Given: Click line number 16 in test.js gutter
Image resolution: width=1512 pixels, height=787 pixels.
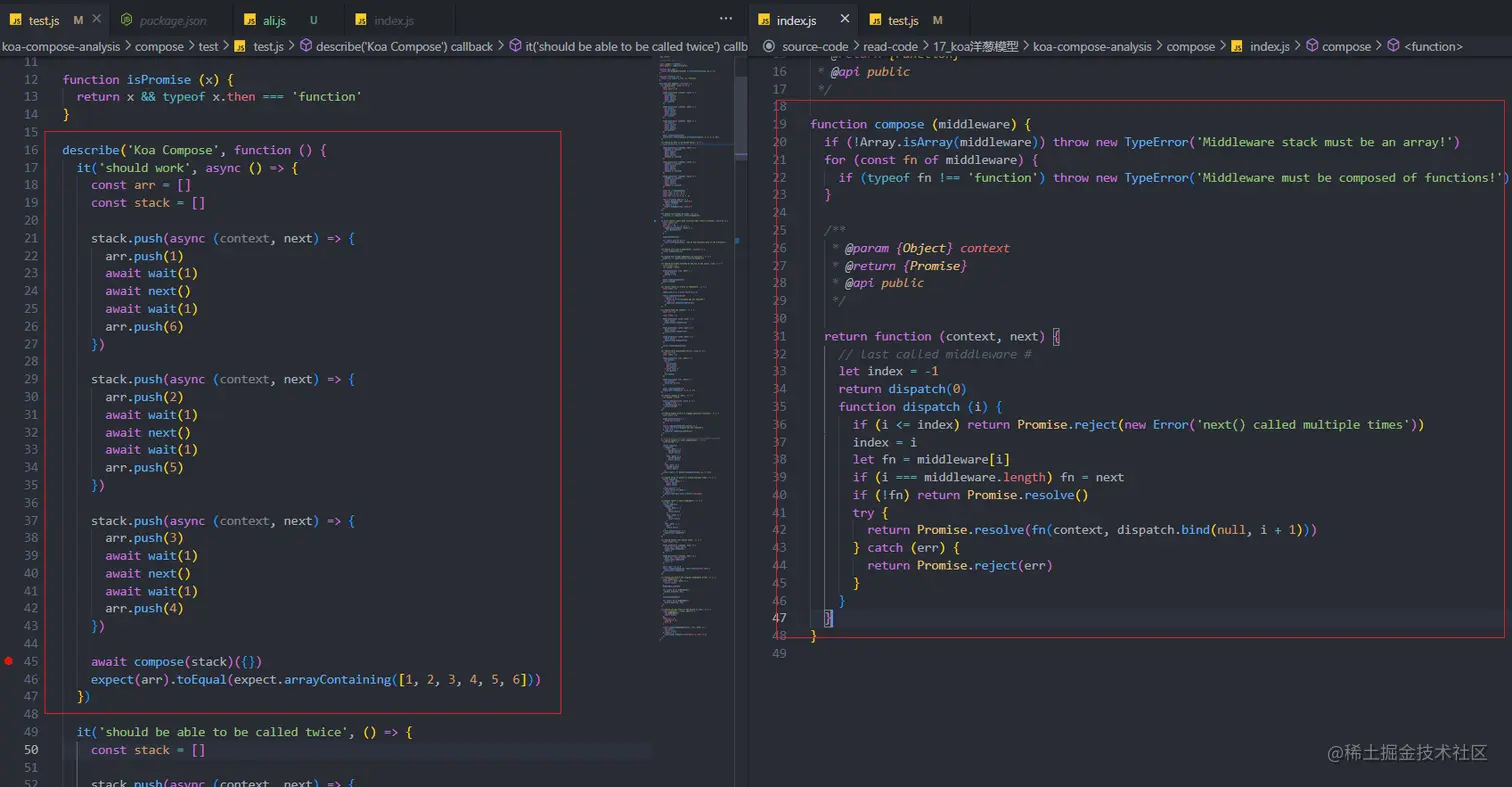Looking at the screenshot, I should coord(30,150).
